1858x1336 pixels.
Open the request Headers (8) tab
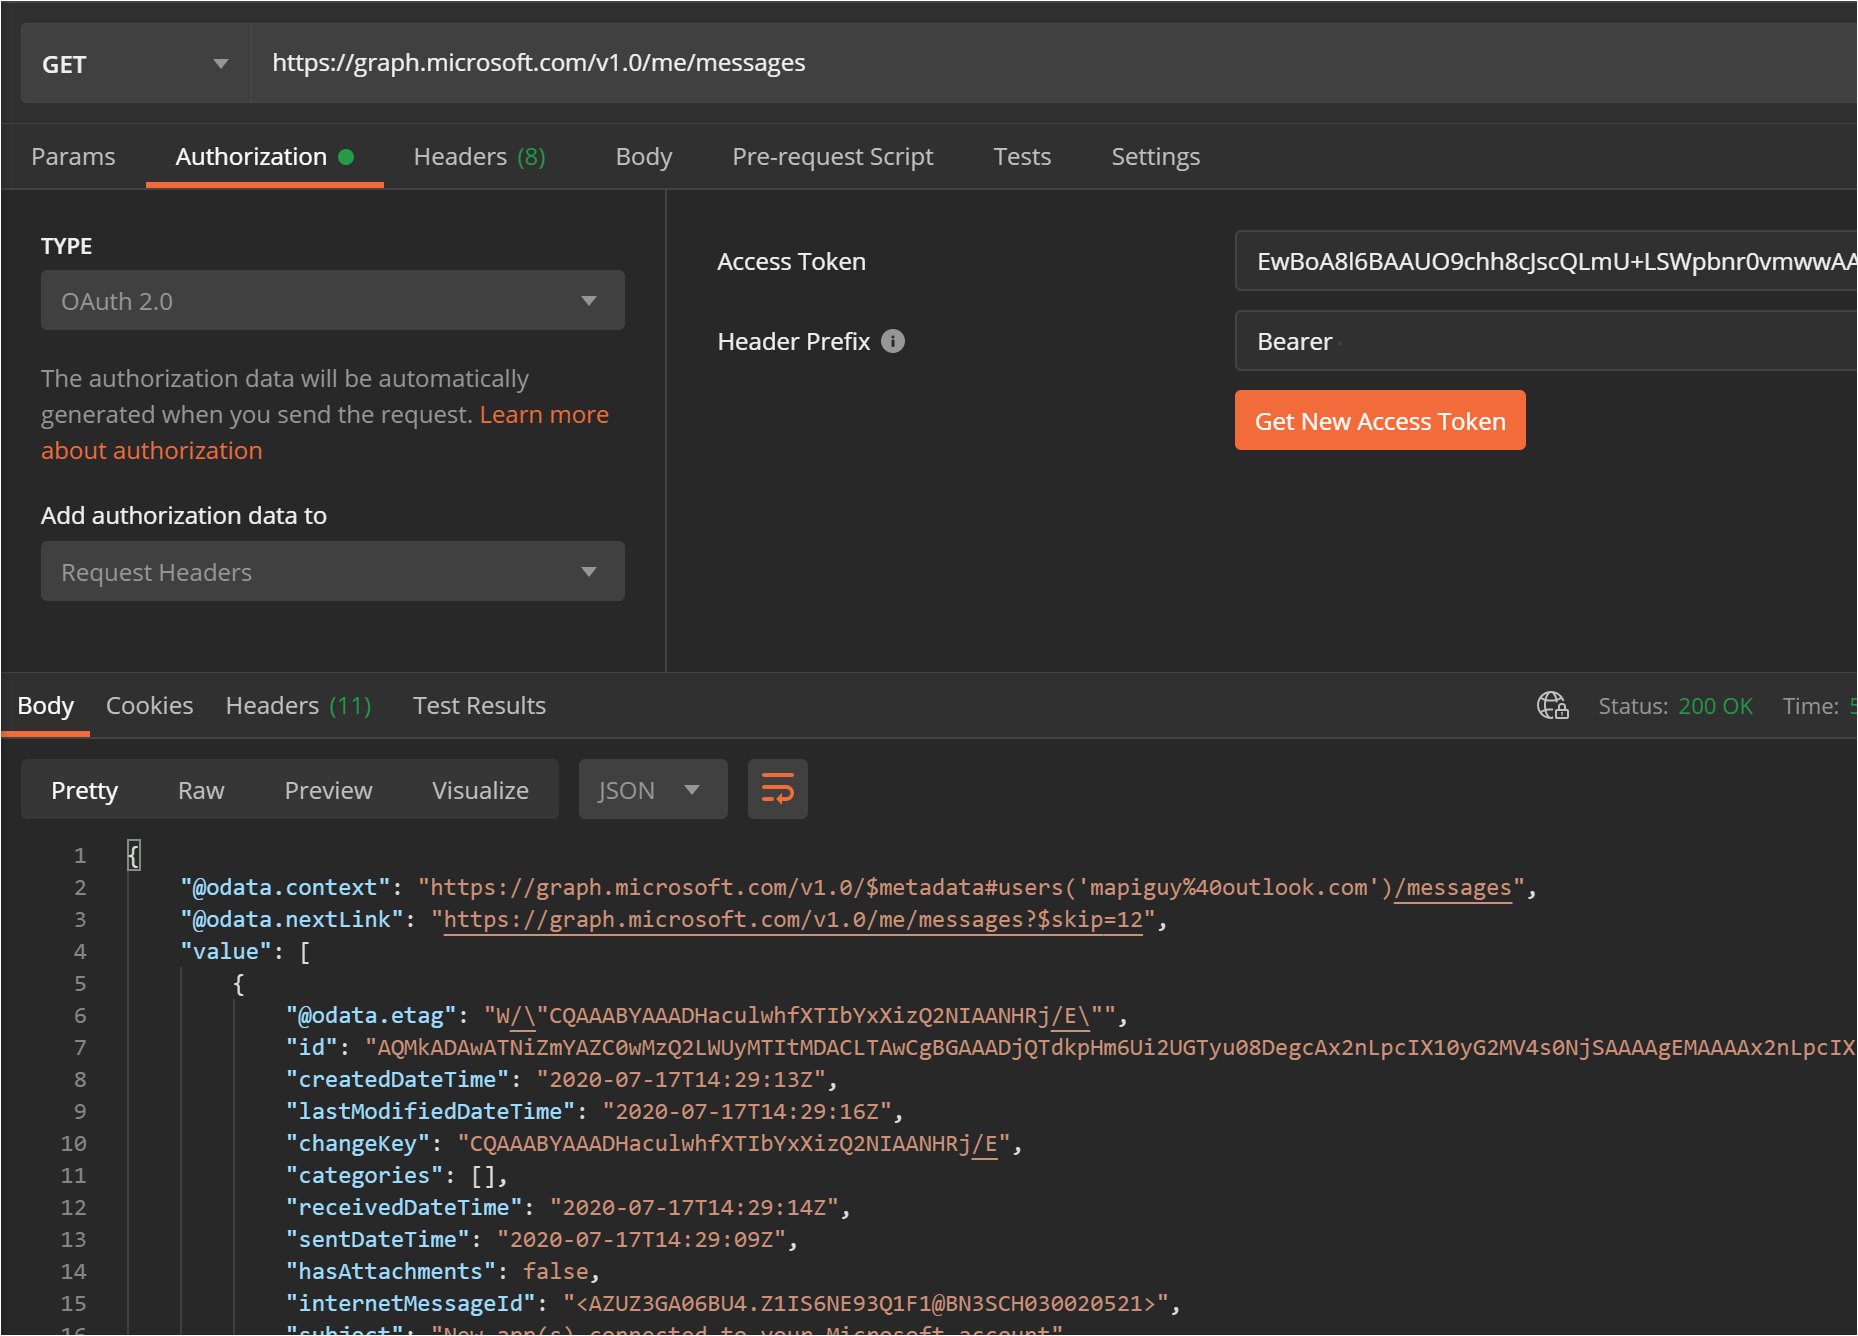(479, 157)
